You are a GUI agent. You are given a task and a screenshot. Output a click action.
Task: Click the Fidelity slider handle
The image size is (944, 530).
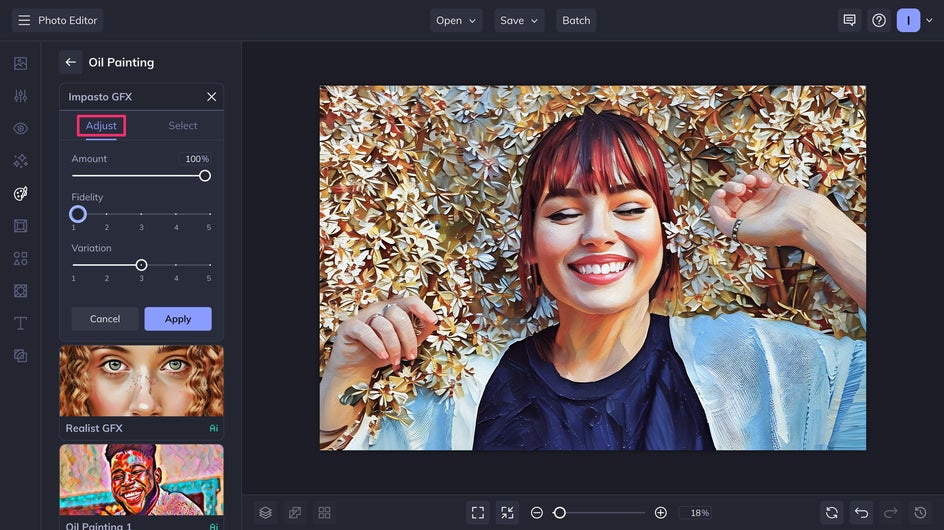click(78, 214)
